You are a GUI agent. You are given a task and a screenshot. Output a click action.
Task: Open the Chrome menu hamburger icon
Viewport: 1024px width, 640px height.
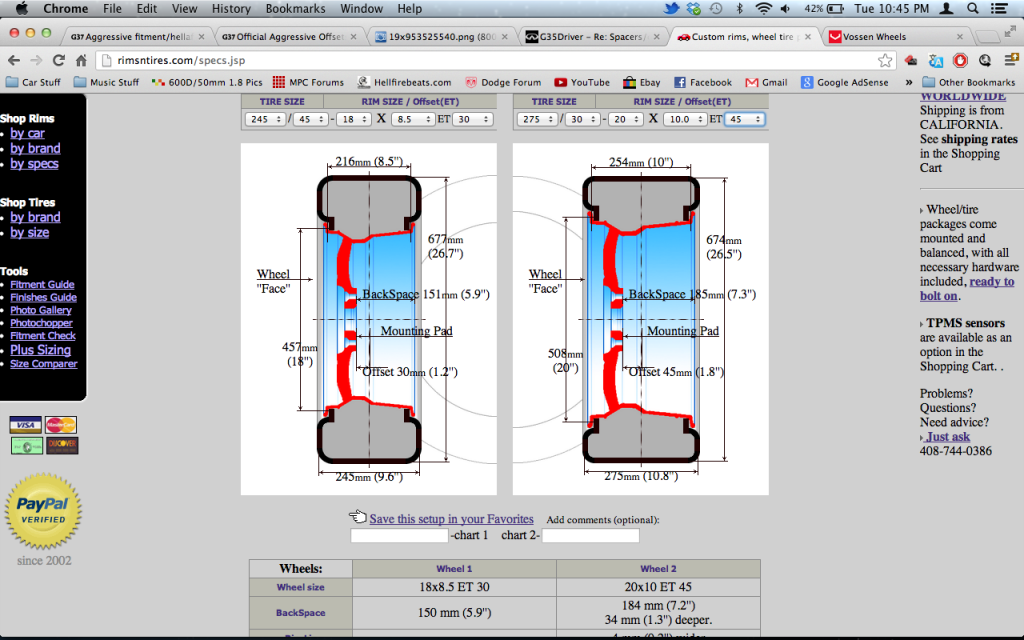pos(1011,61)
